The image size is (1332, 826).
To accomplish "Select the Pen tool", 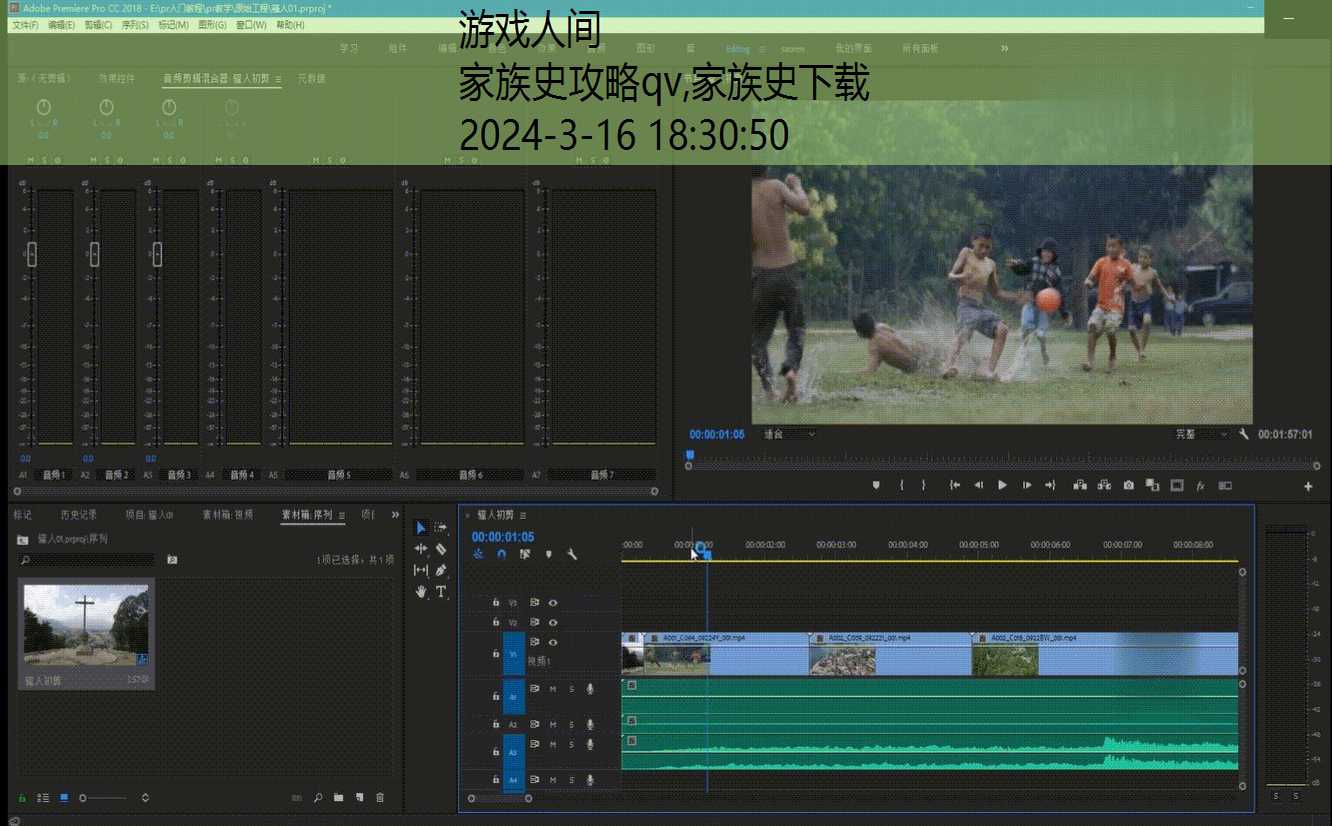I will point(441,570).
